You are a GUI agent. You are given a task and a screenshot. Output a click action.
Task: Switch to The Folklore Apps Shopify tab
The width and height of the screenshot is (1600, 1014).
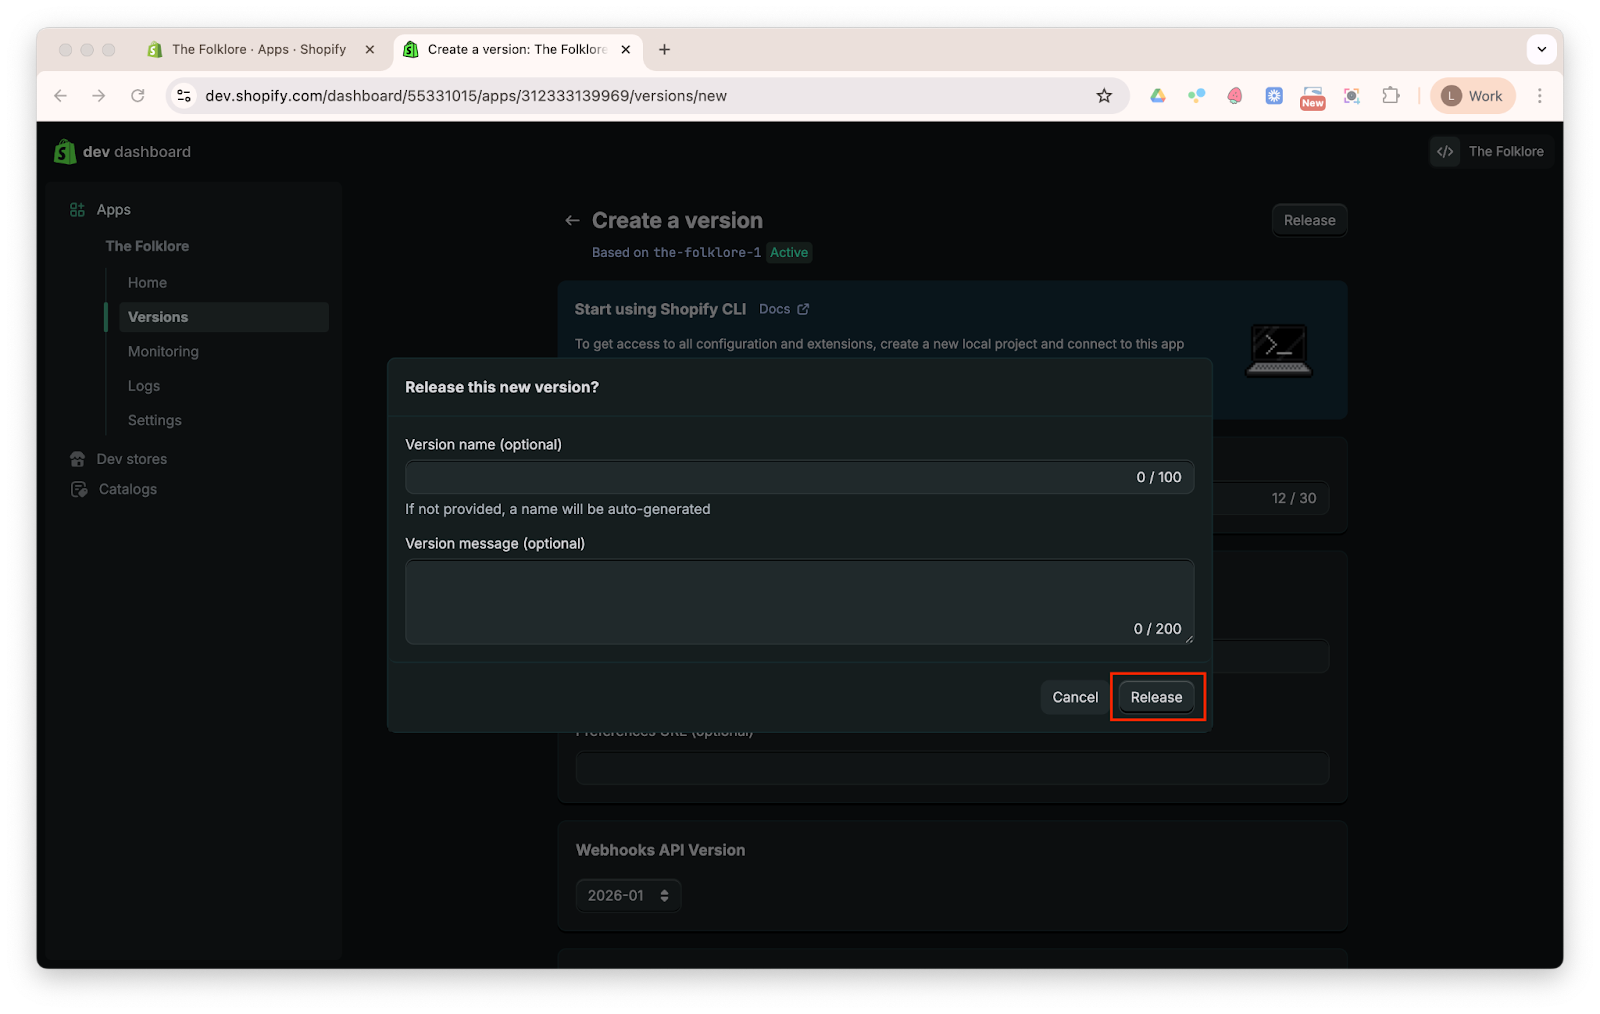coord(258,49)
